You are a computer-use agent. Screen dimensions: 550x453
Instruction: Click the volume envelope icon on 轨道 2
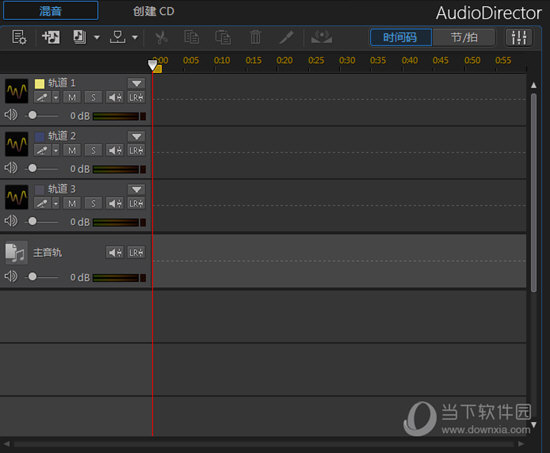pos(115,150)
